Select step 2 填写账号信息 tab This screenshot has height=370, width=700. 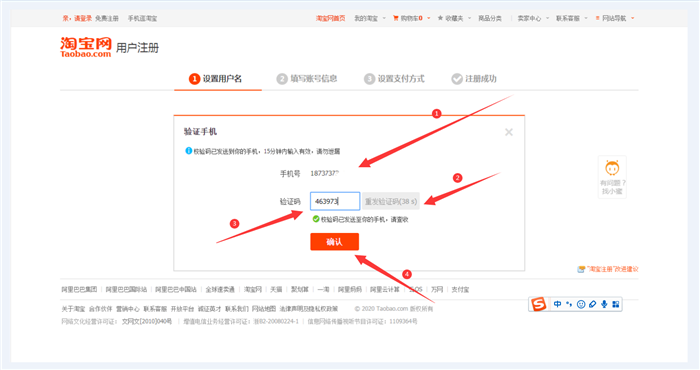click(307, 79)
